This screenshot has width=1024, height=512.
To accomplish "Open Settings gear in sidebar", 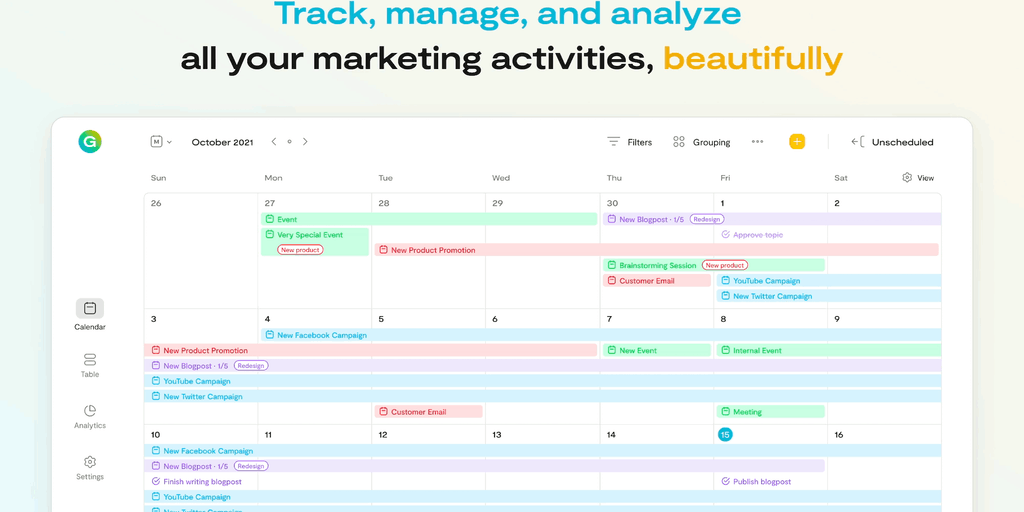I will (x=90, y=462).
